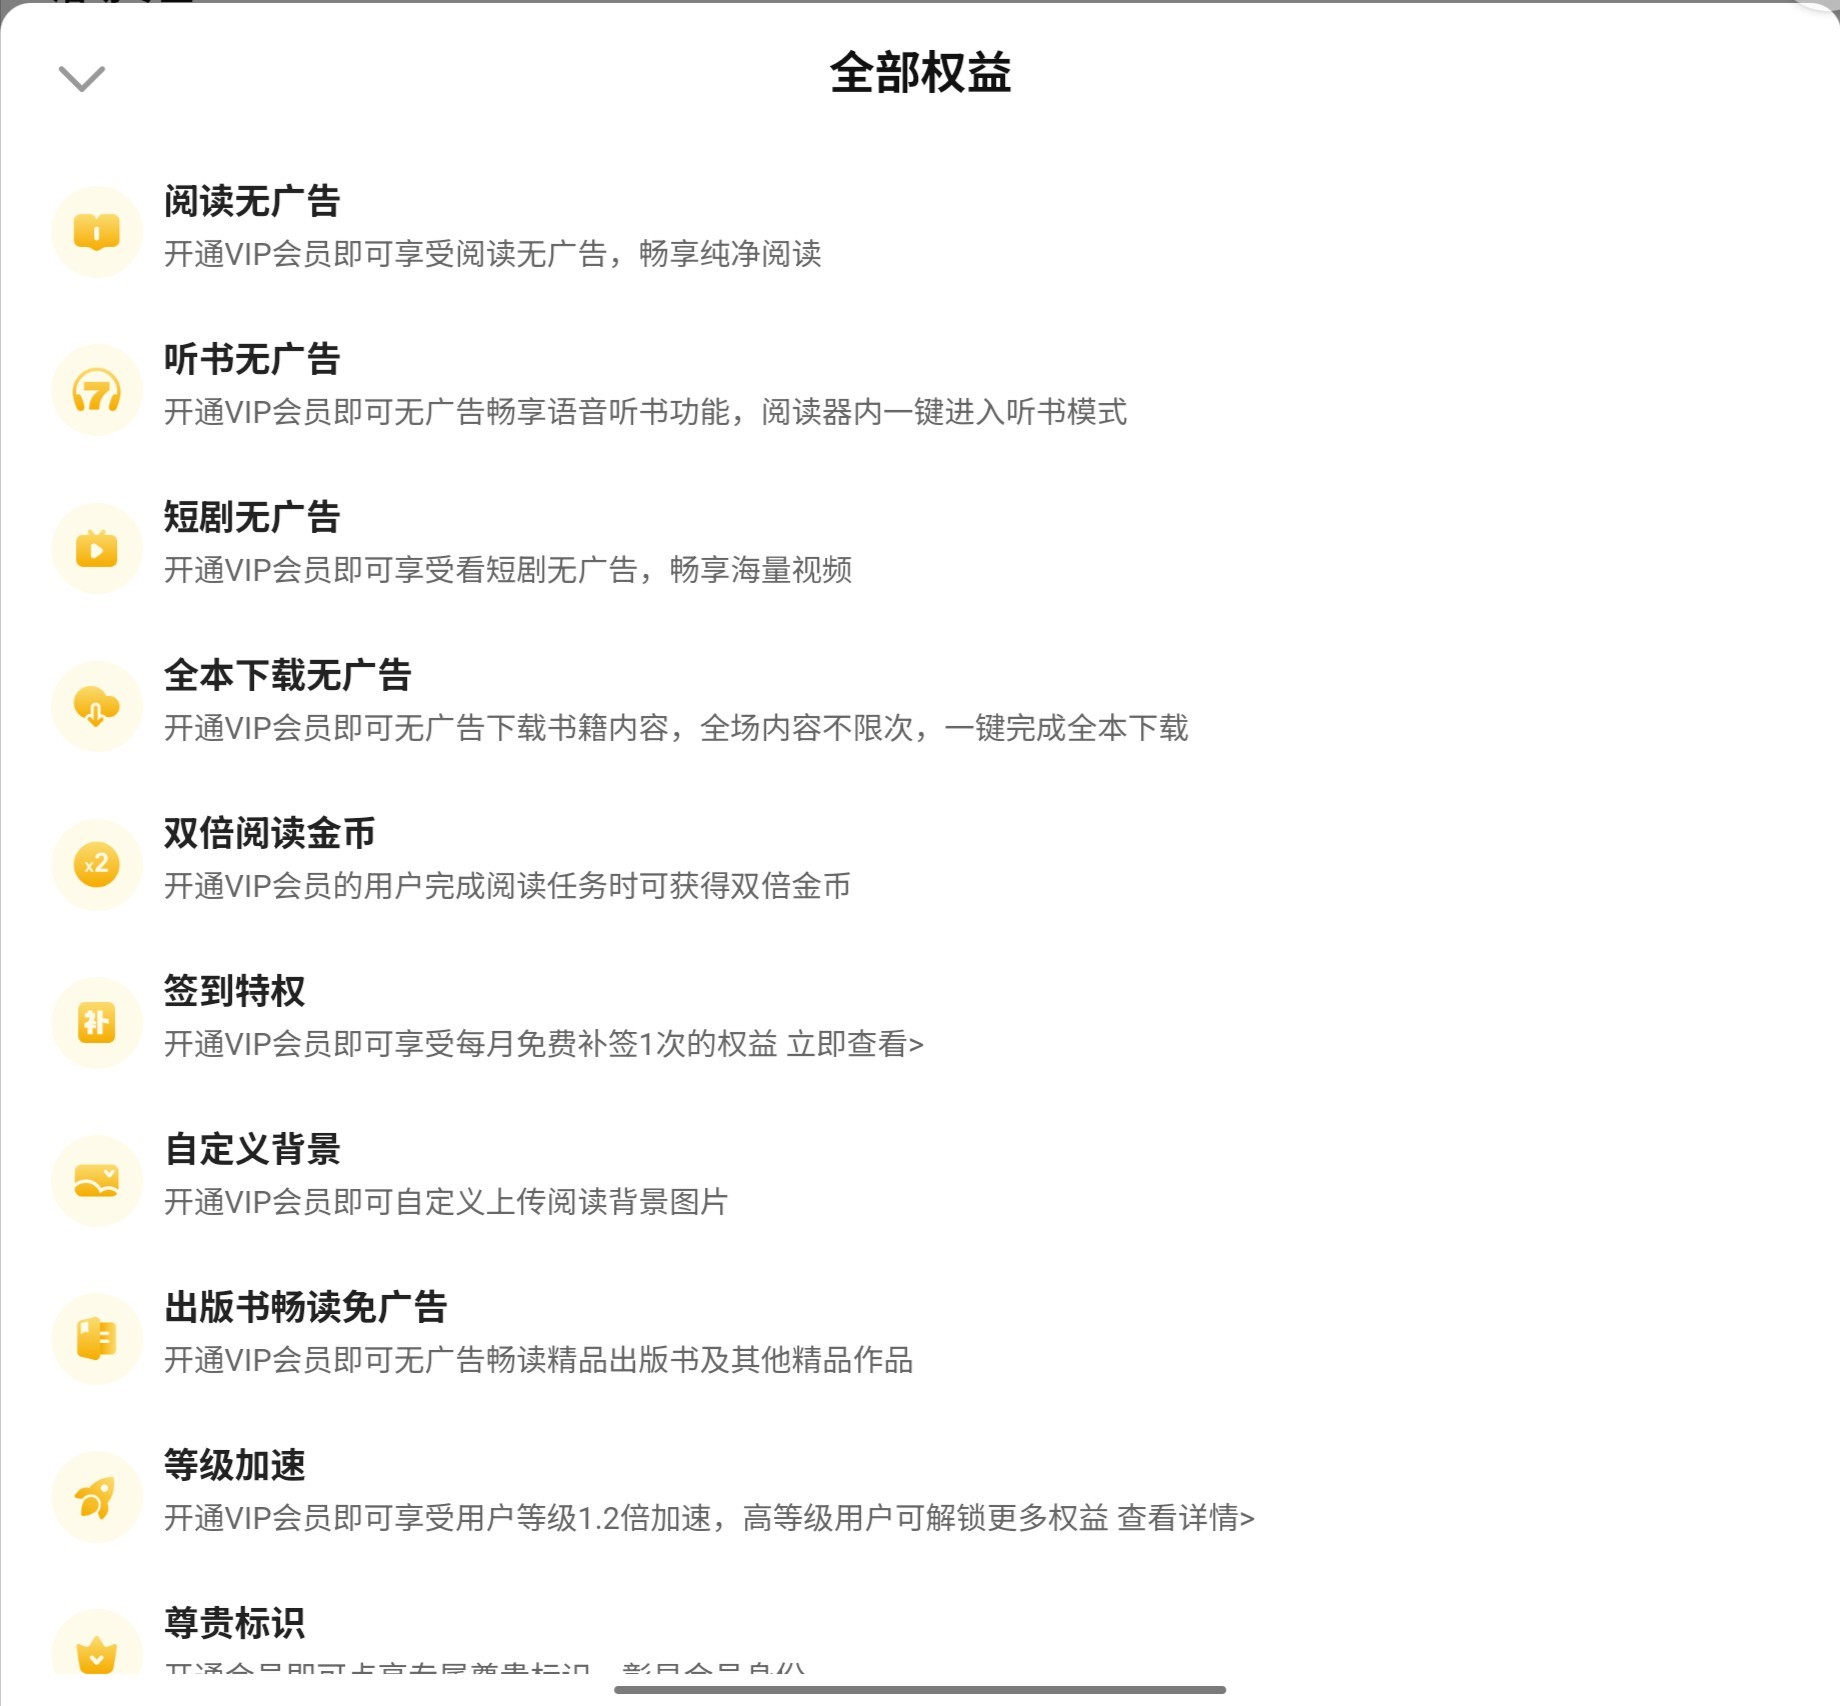The height and width of the screenshot is (1706, 1840).
Task: Tap the 自定义背景 benefit description text
Action: pos(446,1202)
